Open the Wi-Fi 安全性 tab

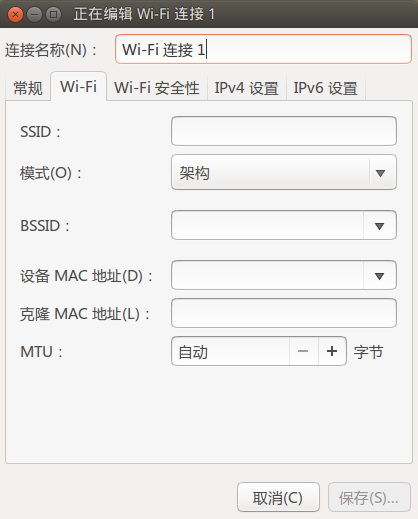pos(157,88)
